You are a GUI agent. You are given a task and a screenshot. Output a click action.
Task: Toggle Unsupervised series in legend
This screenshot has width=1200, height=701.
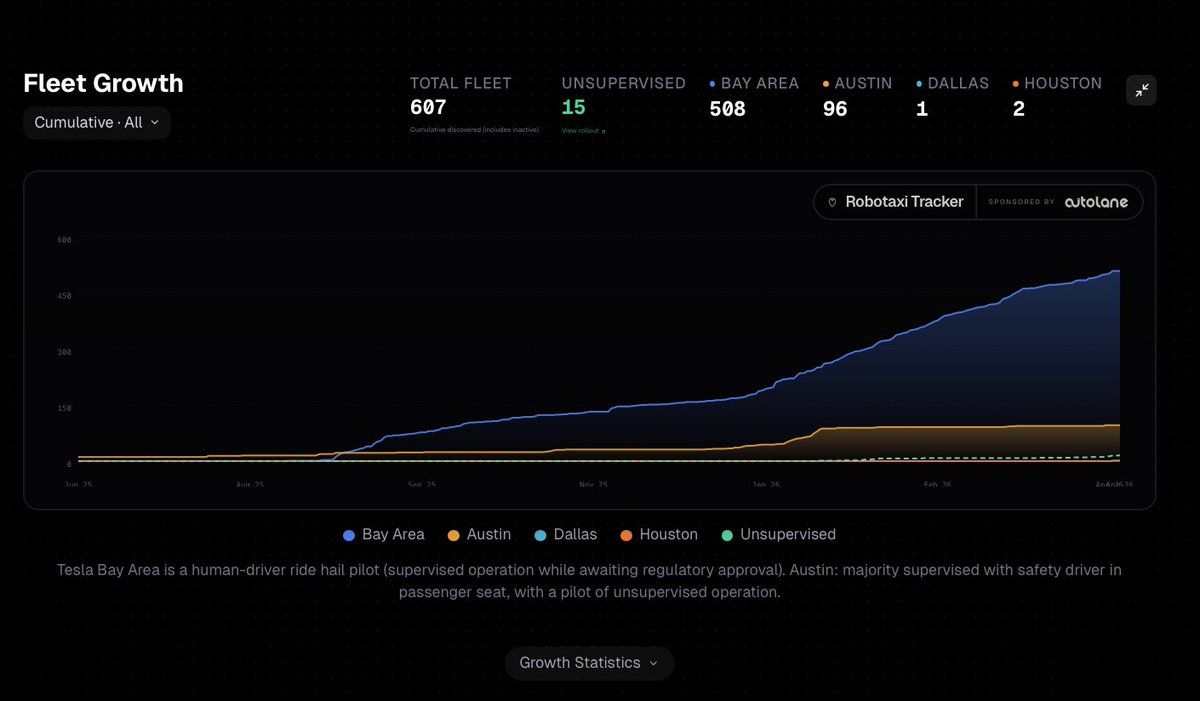[x=777, y=535]
